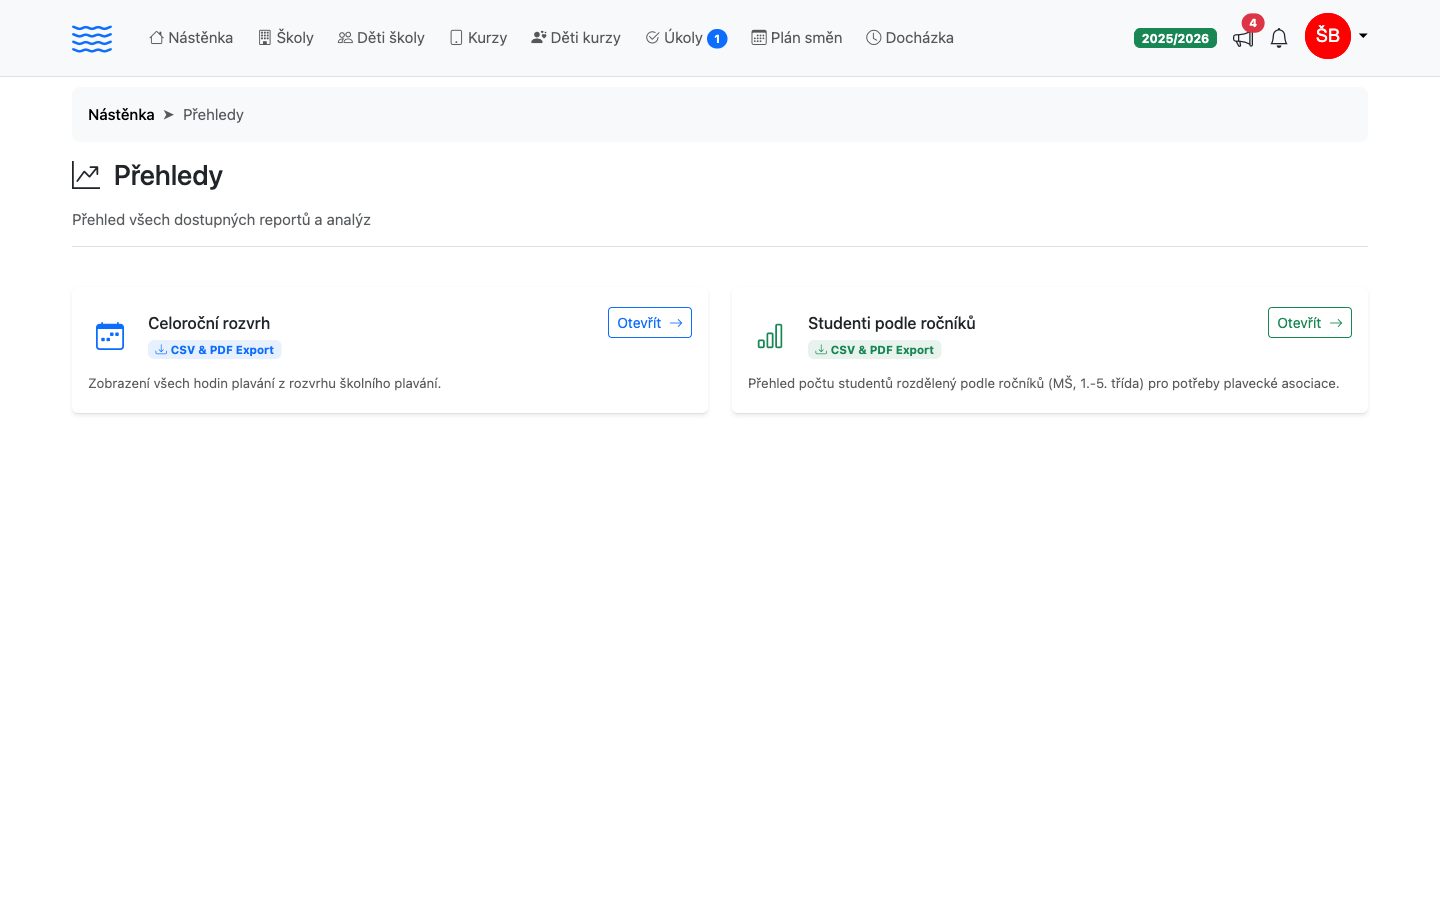Click the blue CSV & PDF Export badge
The image size is (1440, 900).
click(x=215, y=350)
